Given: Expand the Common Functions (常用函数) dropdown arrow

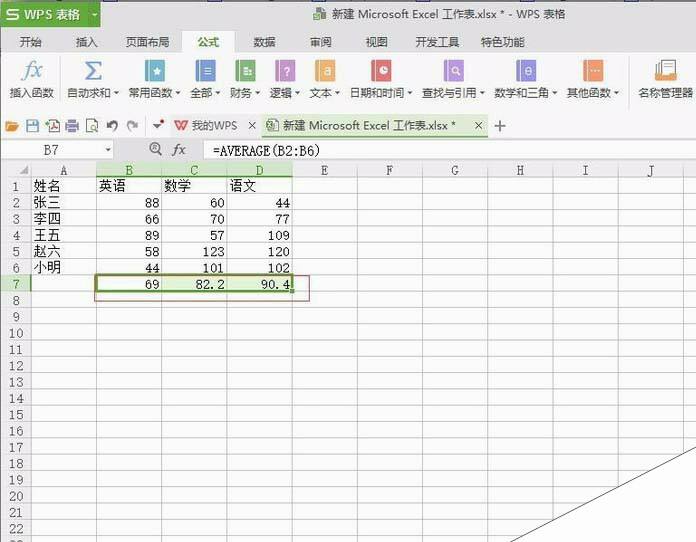Looking at the screenshot, I should pos(178,93).
